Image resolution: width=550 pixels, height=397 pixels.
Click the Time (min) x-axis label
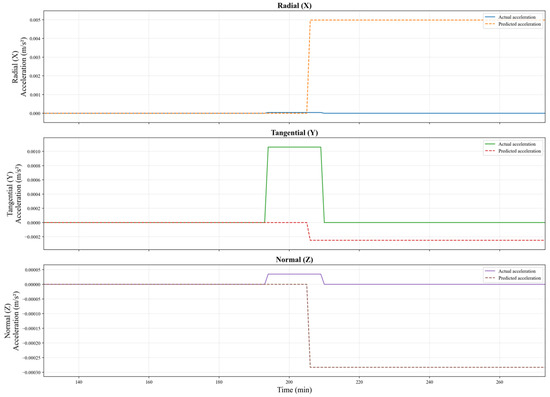294,390
